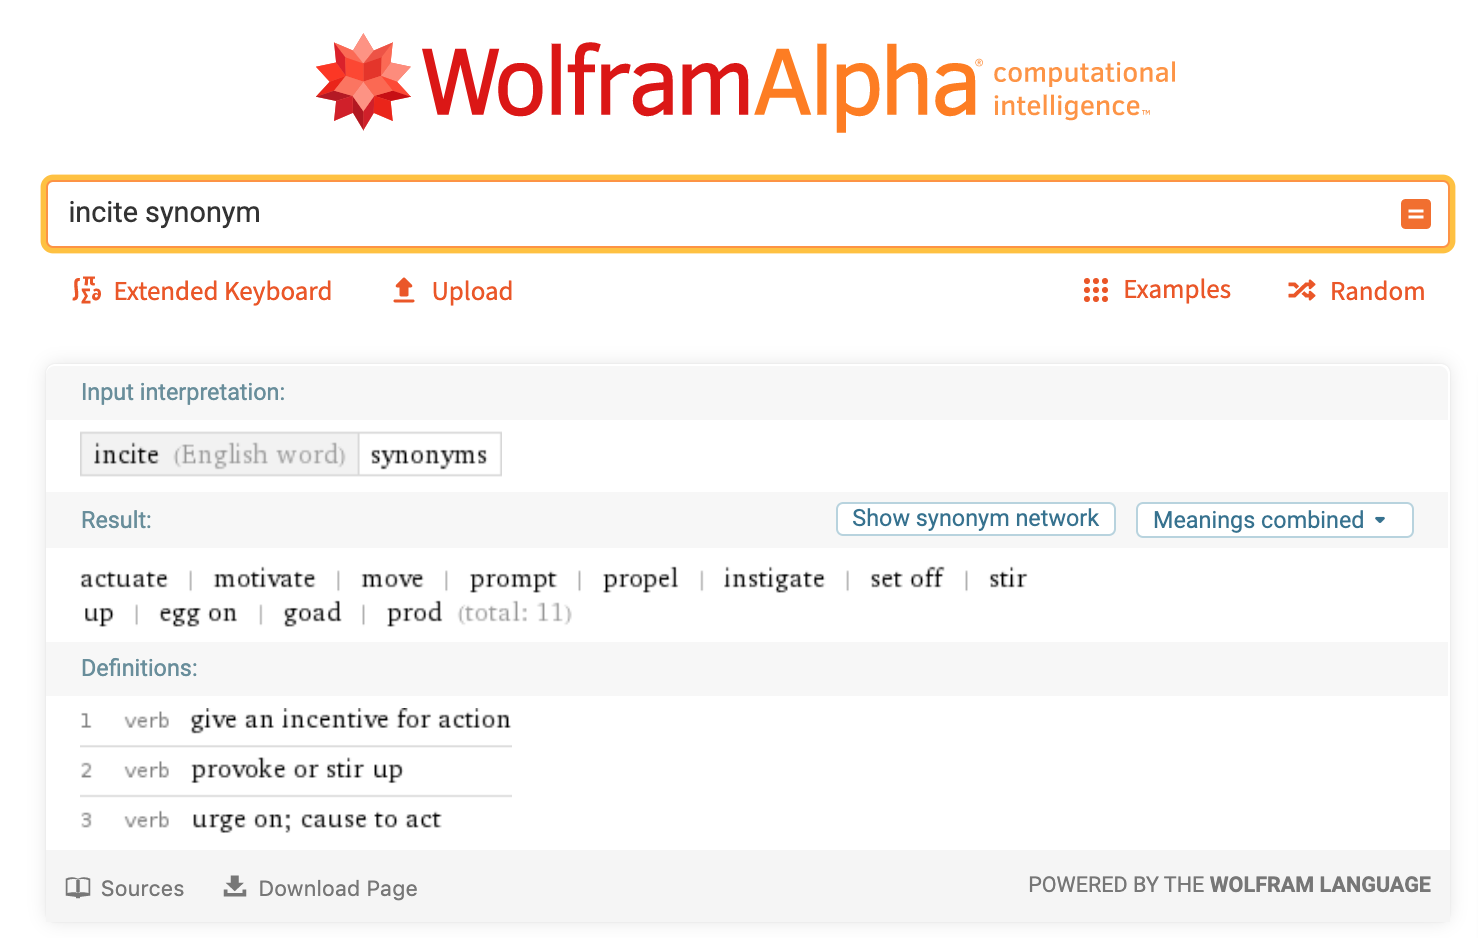1478x938 pixels.
Task: Click the Meanings combined dropdown arrow
Action: click(1381, 520)
